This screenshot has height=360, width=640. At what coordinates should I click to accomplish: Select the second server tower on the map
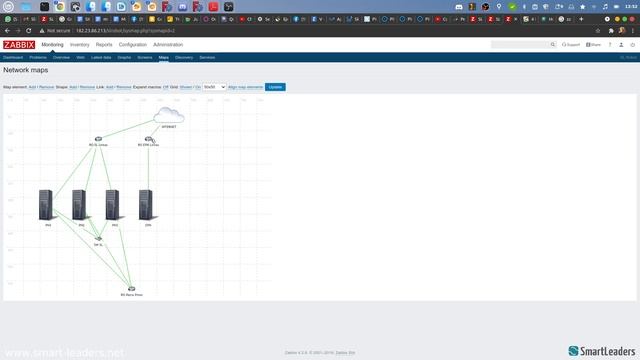tap(80, 205)
